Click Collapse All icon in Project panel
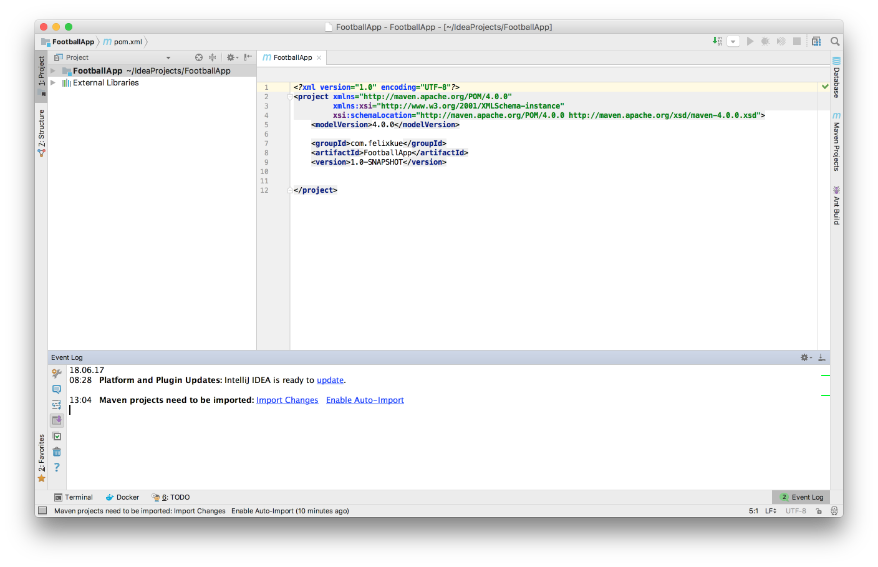The width and height of the screenshot is (878, 567). tap(212, 58)
